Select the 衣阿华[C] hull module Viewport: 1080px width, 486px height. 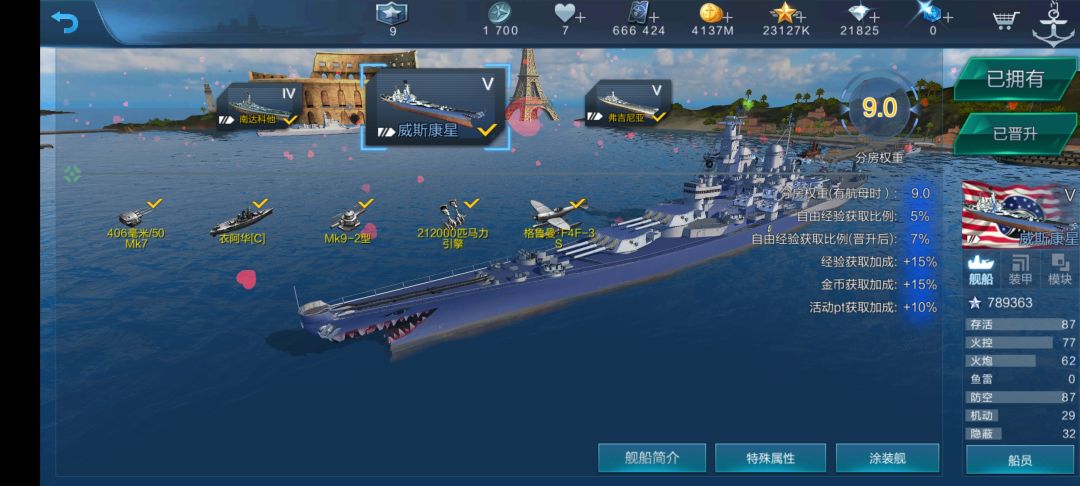pyautogui.click(x=242, y=222)
